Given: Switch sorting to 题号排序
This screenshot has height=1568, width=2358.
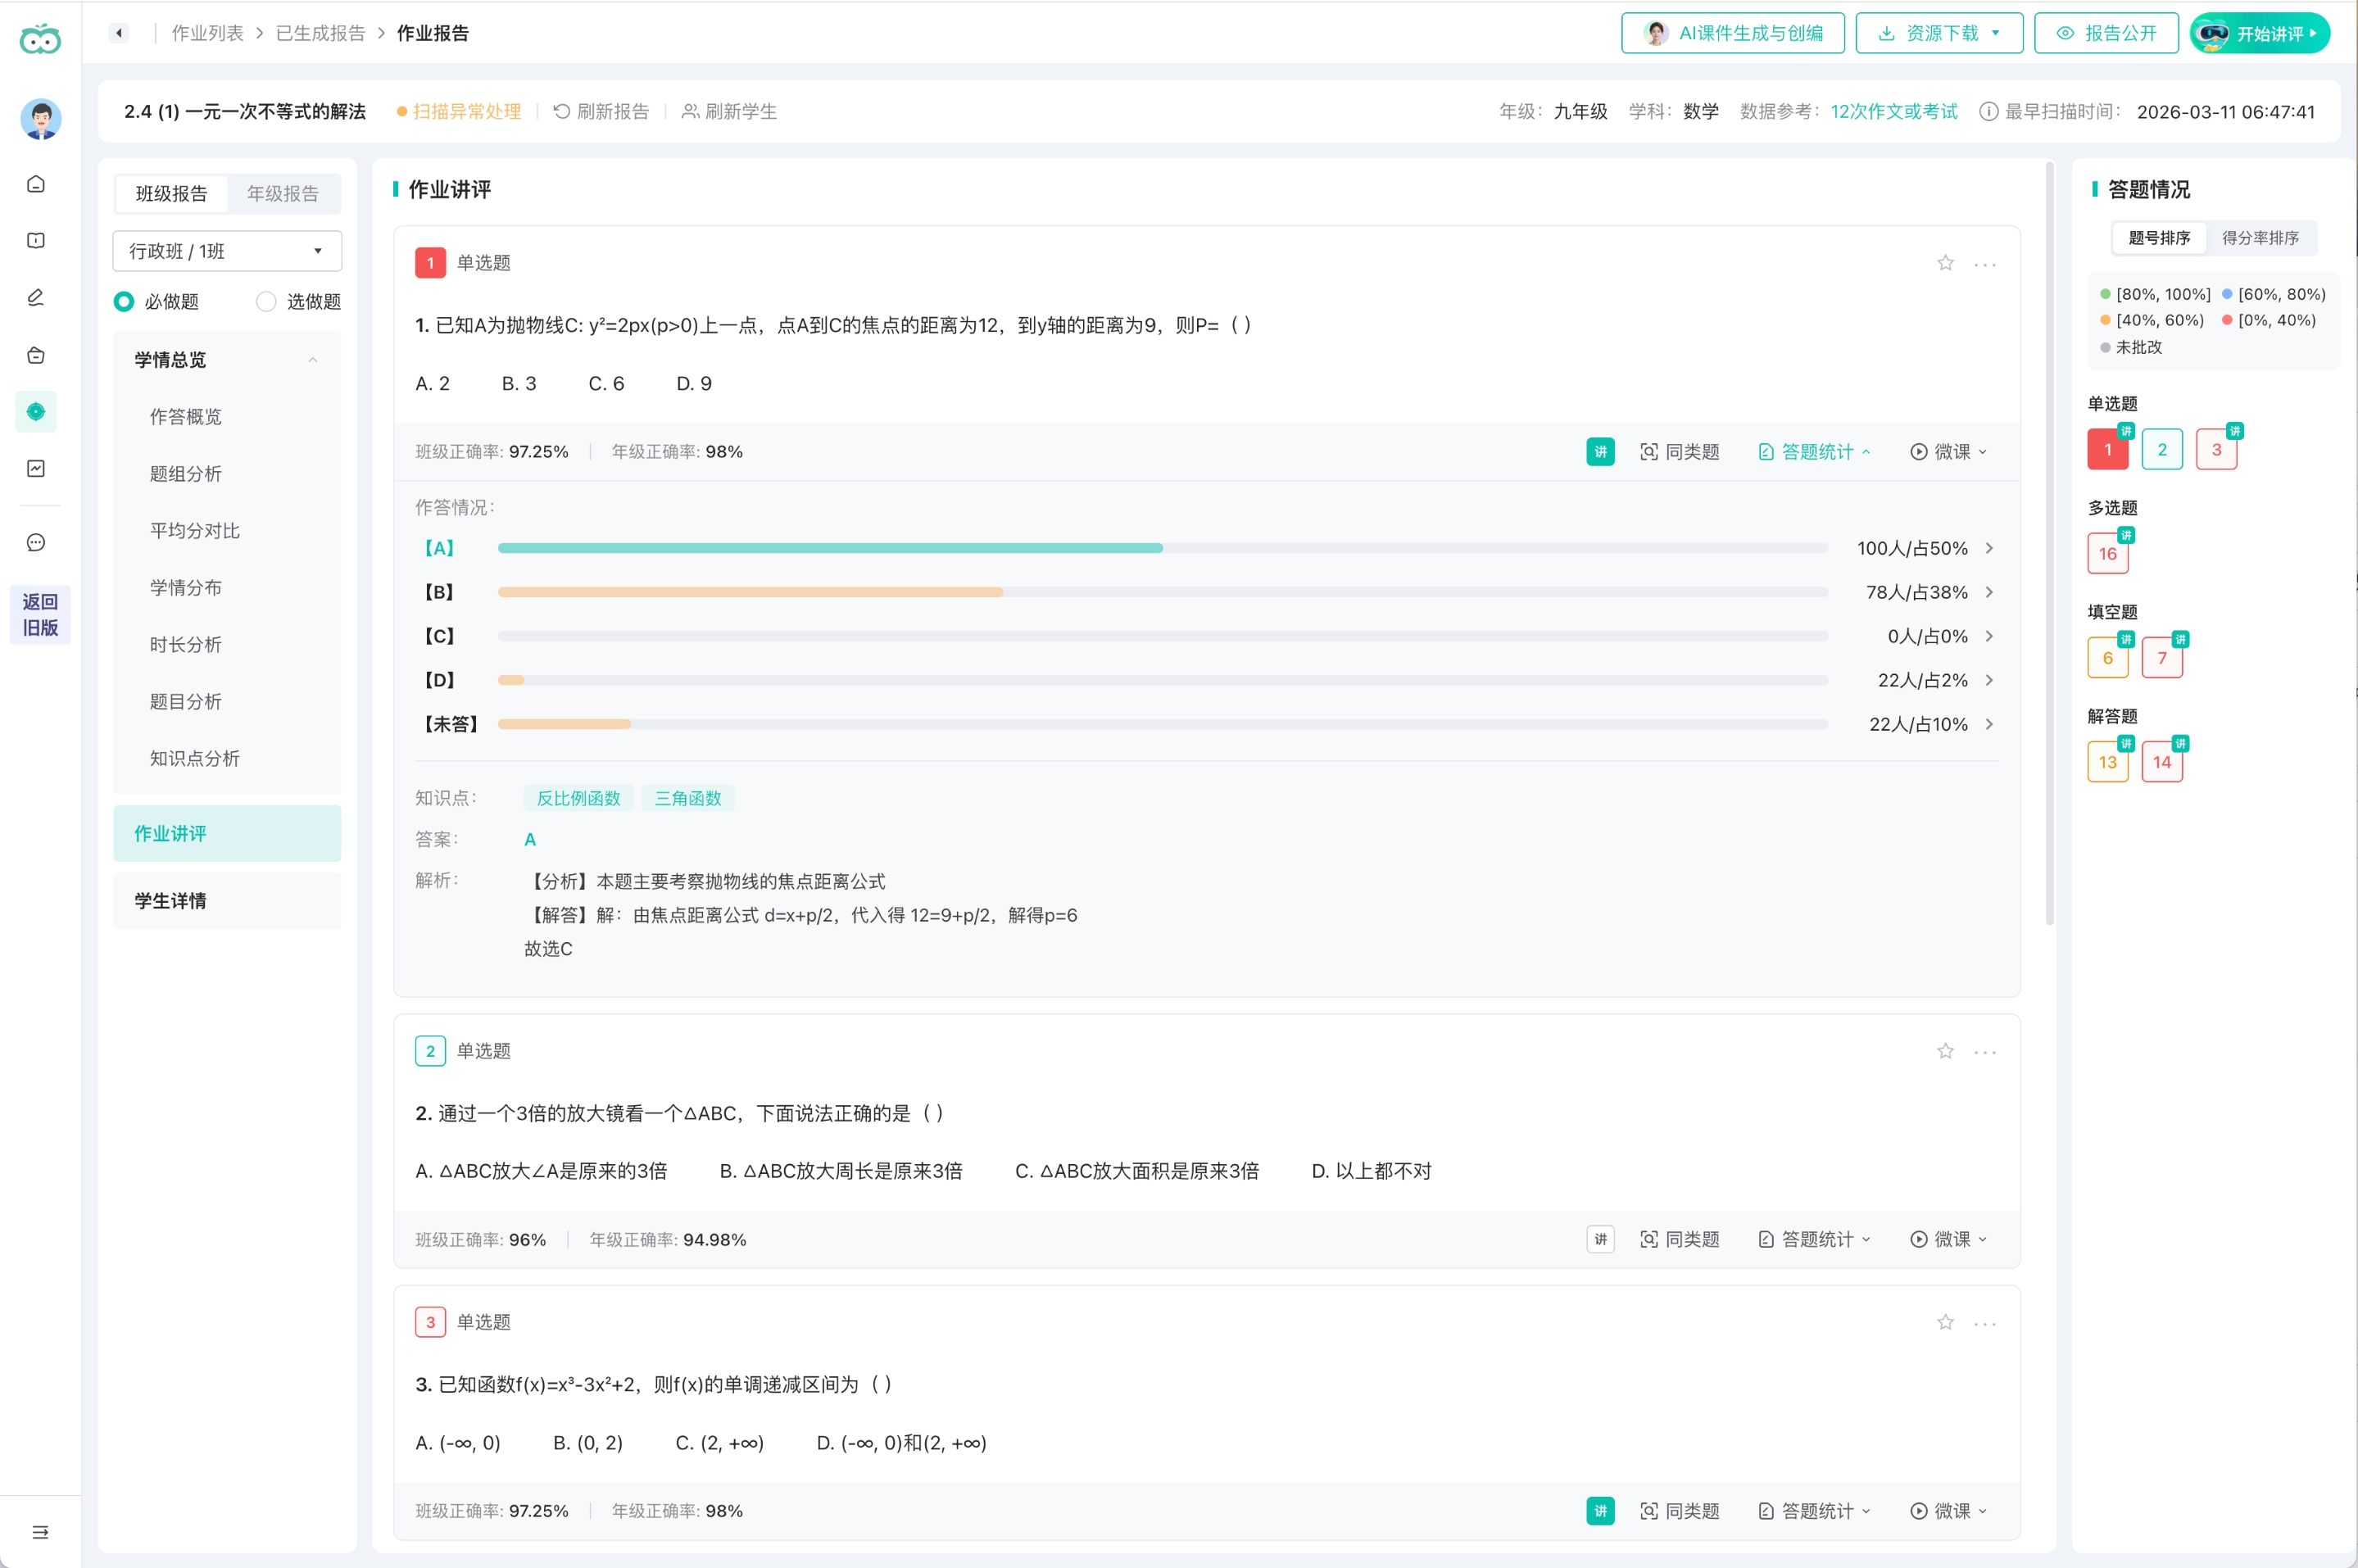Looking at the screenshot, I should point(2159,237).
